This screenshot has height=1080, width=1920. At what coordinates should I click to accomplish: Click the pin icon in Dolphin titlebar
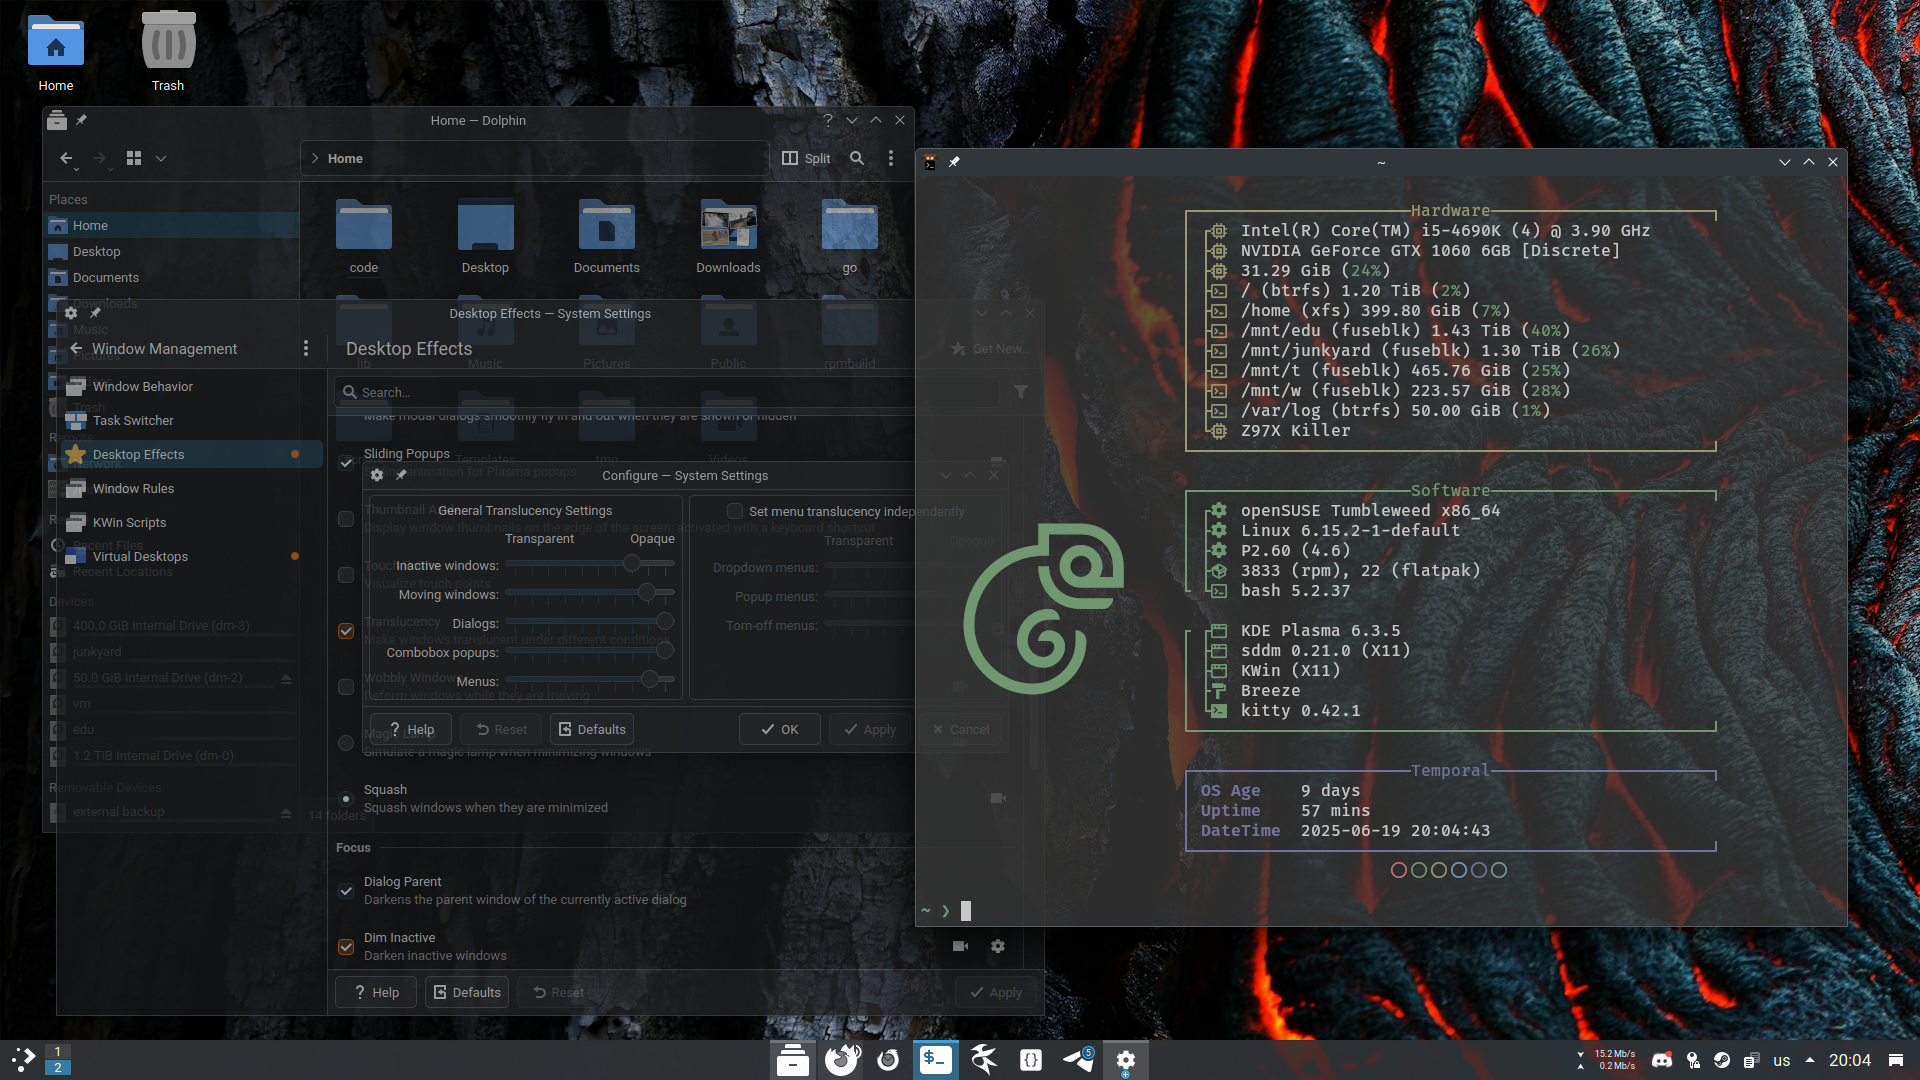82,120
